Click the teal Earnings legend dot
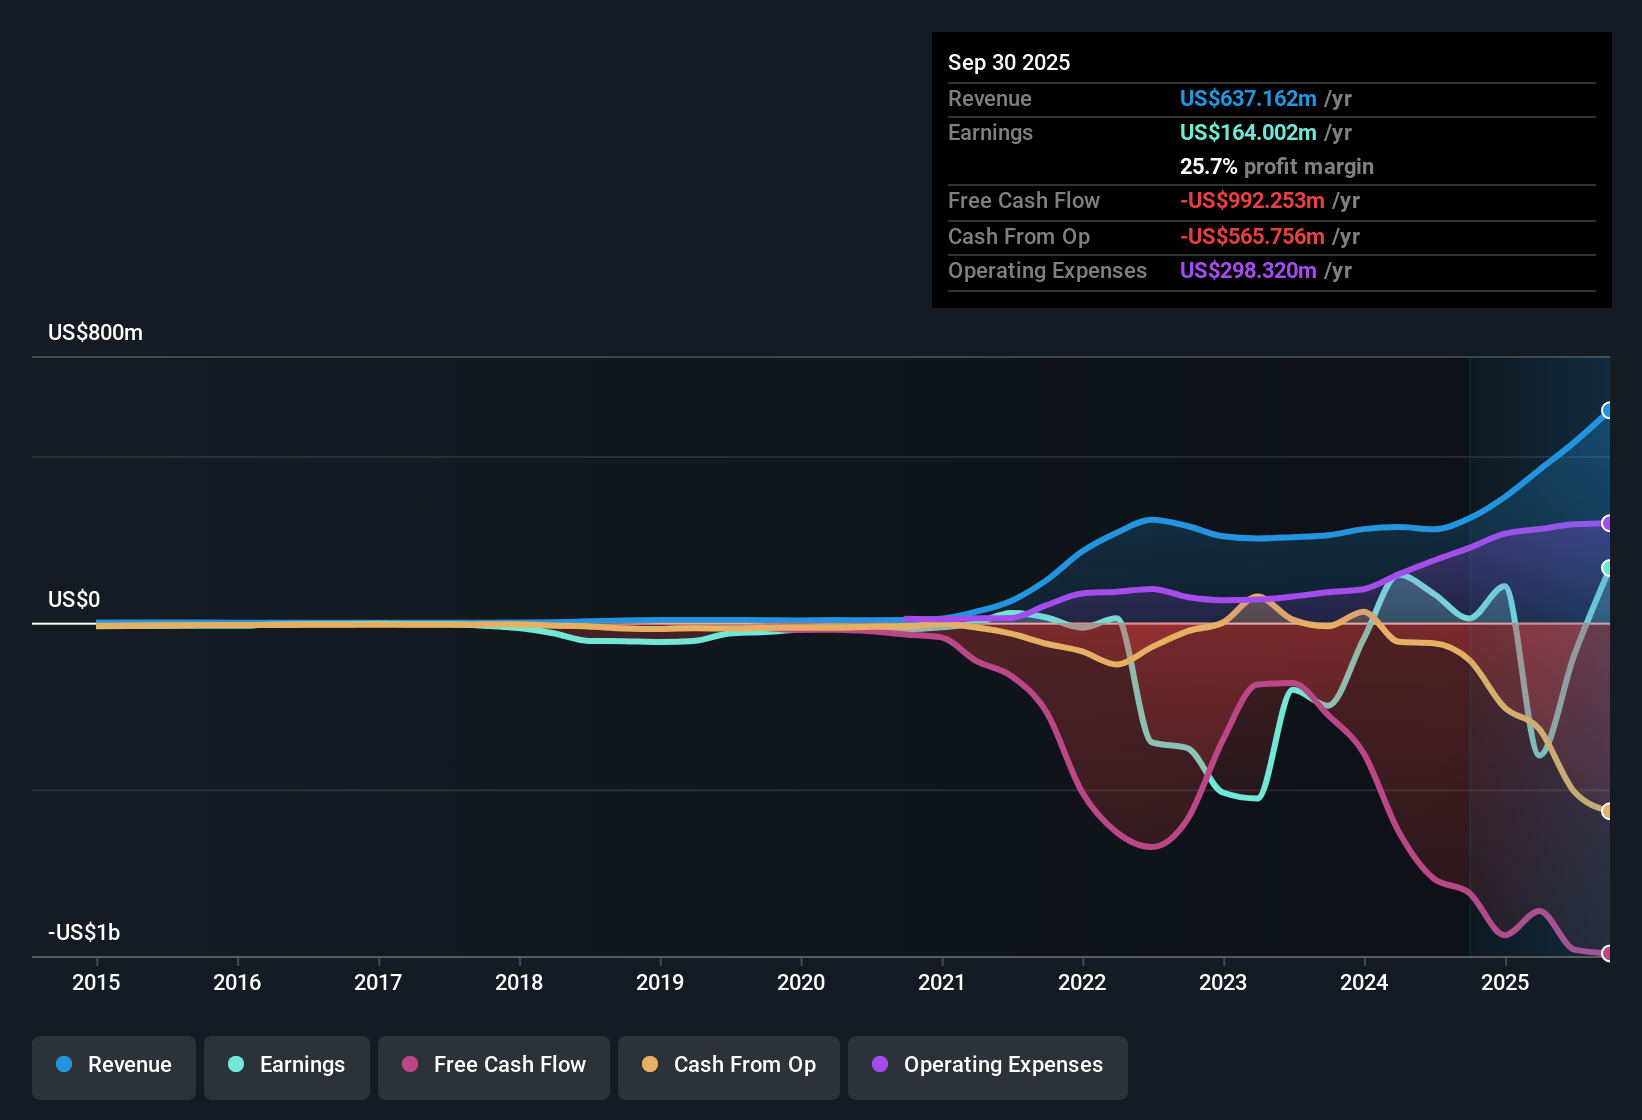This screenshot has height=1120, width=1642. coord(236,1065)
